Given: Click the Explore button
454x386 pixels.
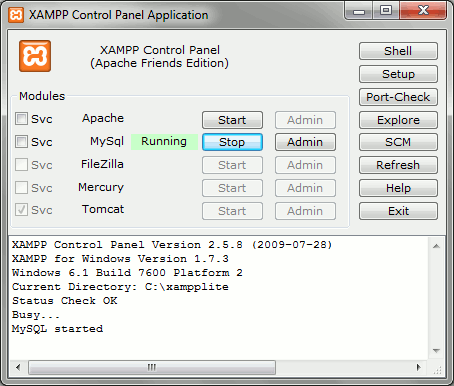Looking at the screenshot, I should click(398, 120).
